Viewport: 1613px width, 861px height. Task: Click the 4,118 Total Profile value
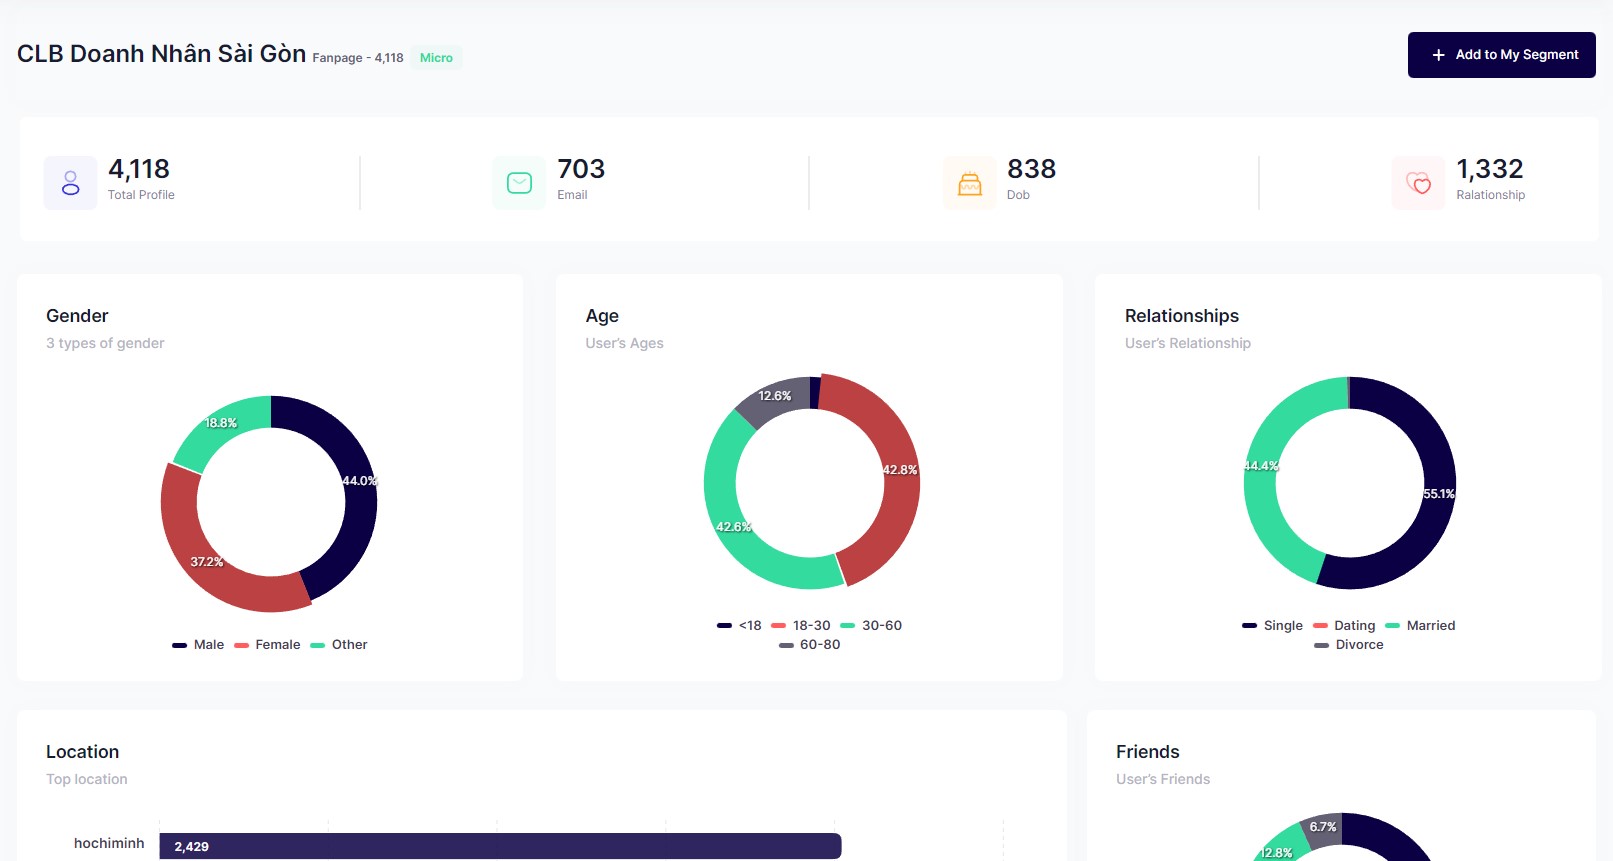tap(139, 169)
